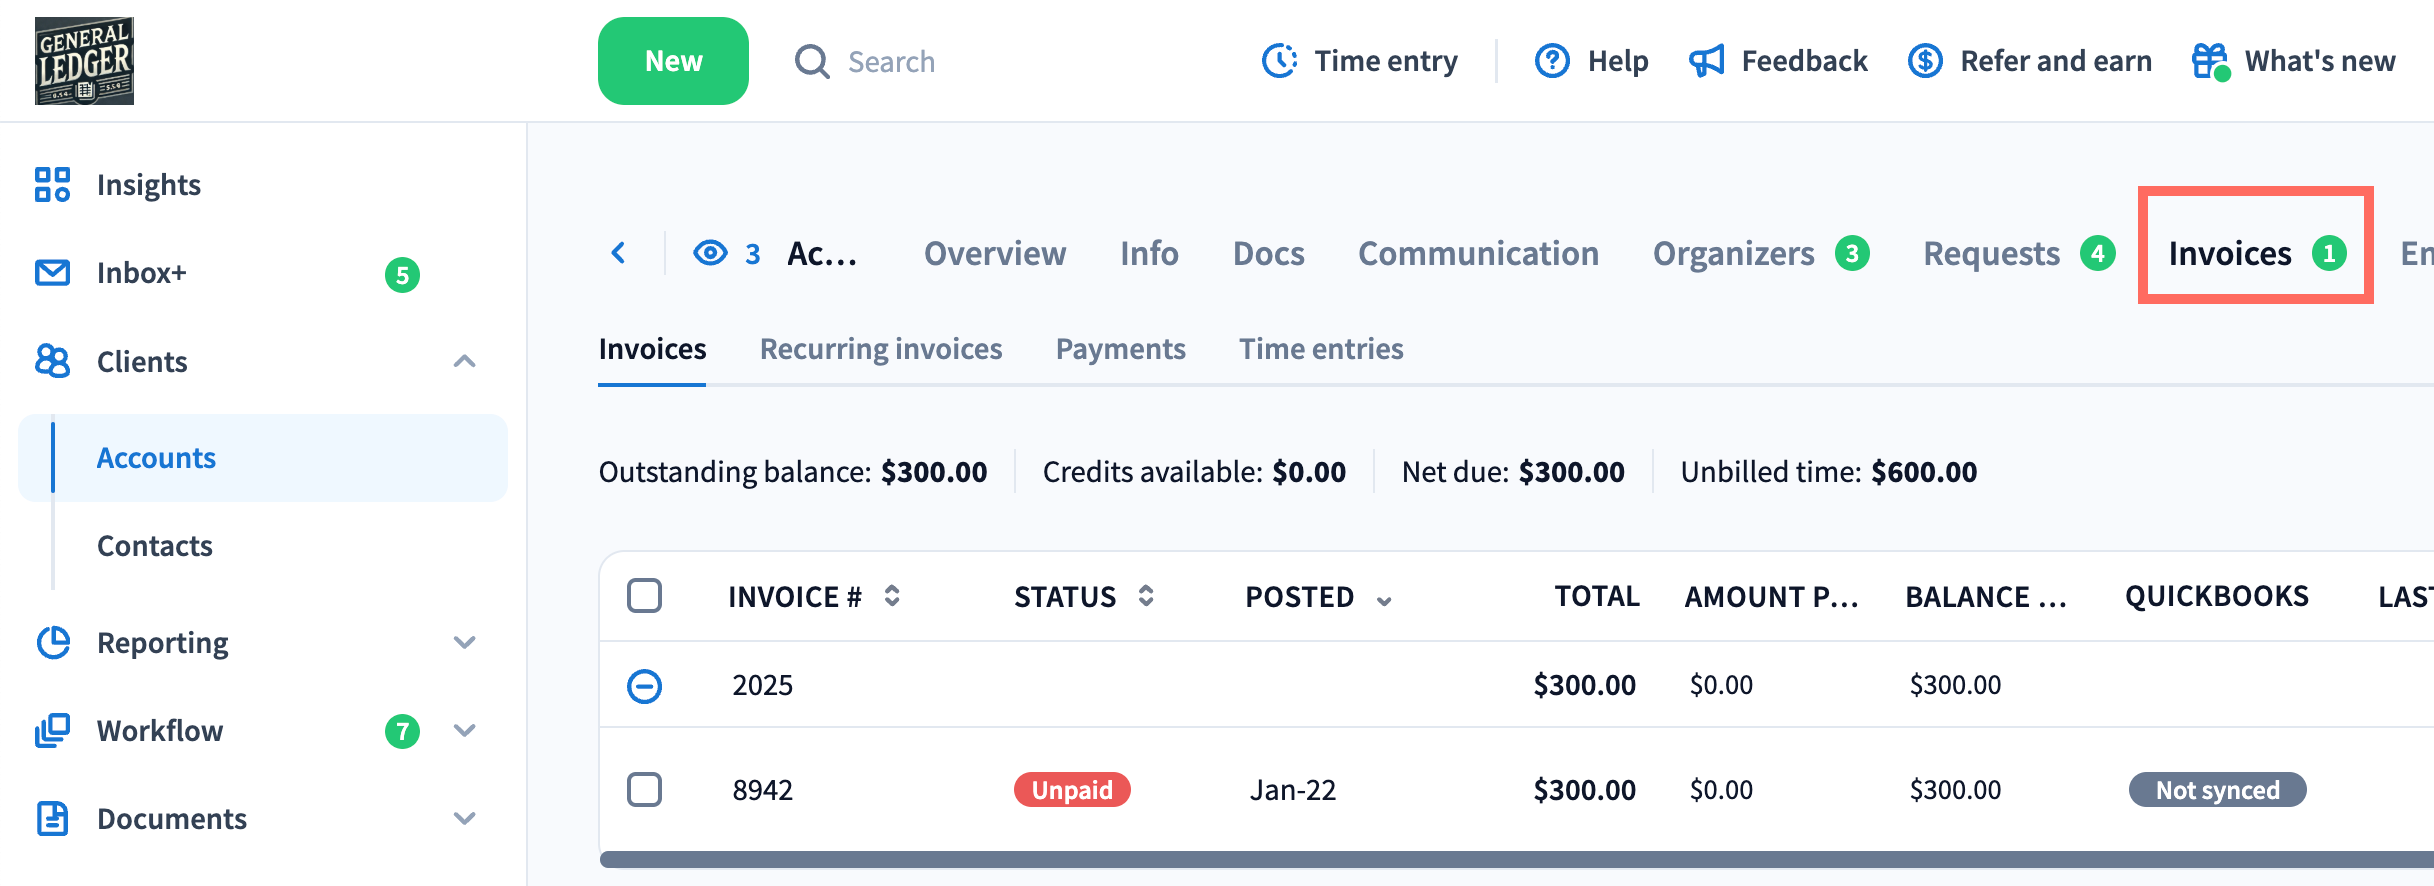Click the green New button

(x=673, y=61)
